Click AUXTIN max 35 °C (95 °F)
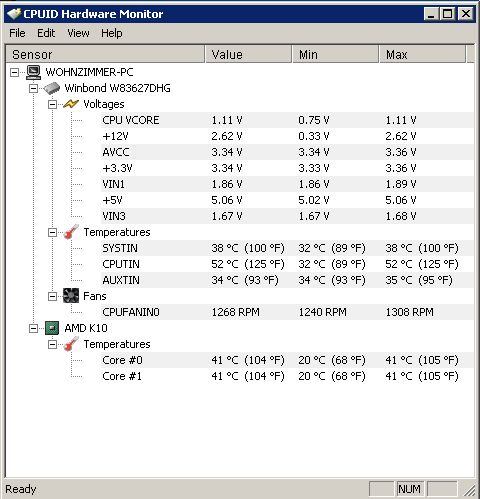 coord(419,280)
